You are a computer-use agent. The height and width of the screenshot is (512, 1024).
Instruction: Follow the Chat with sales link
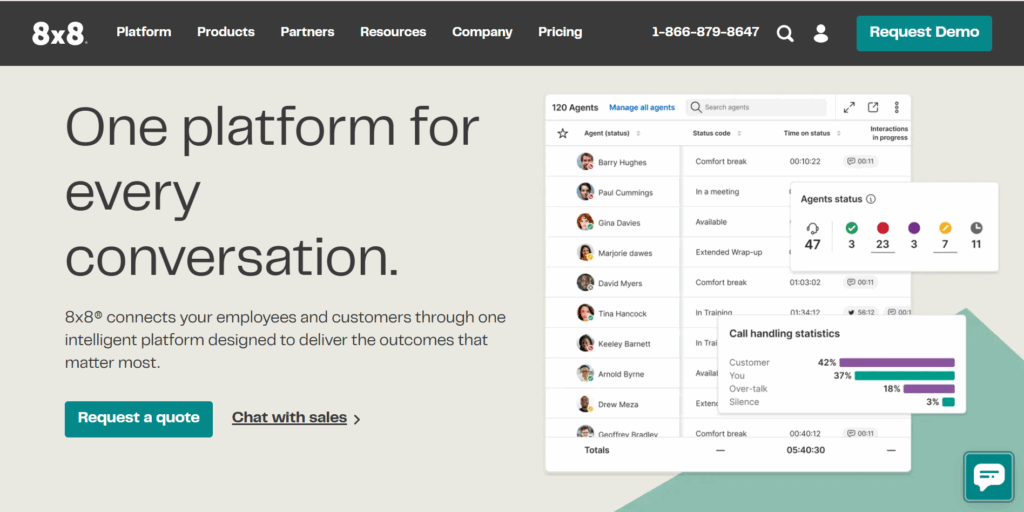coord(289,418)
